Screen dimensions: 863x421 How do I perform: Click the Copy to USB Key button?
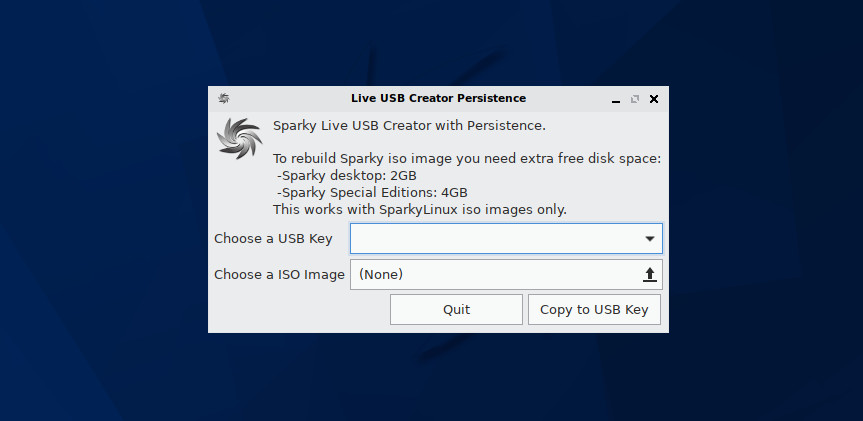pyautogui.click(x=594, y=309)
